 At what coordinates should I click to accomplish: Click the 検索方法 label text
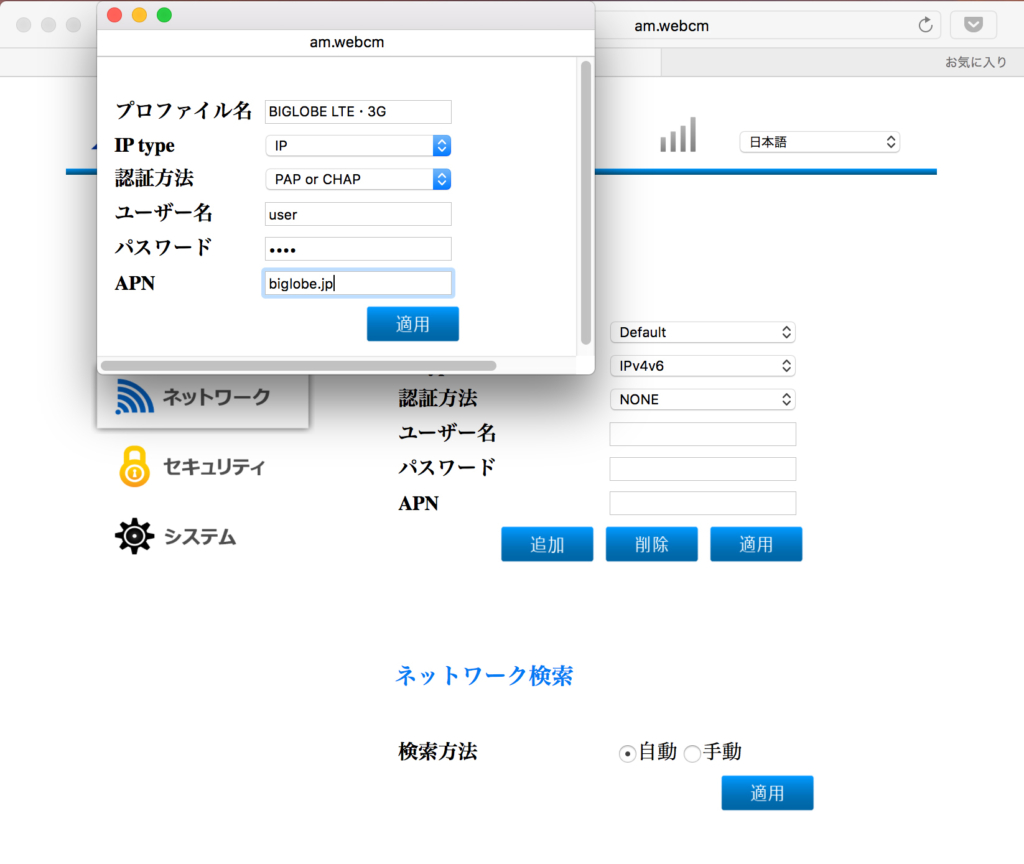pos(438,752)
